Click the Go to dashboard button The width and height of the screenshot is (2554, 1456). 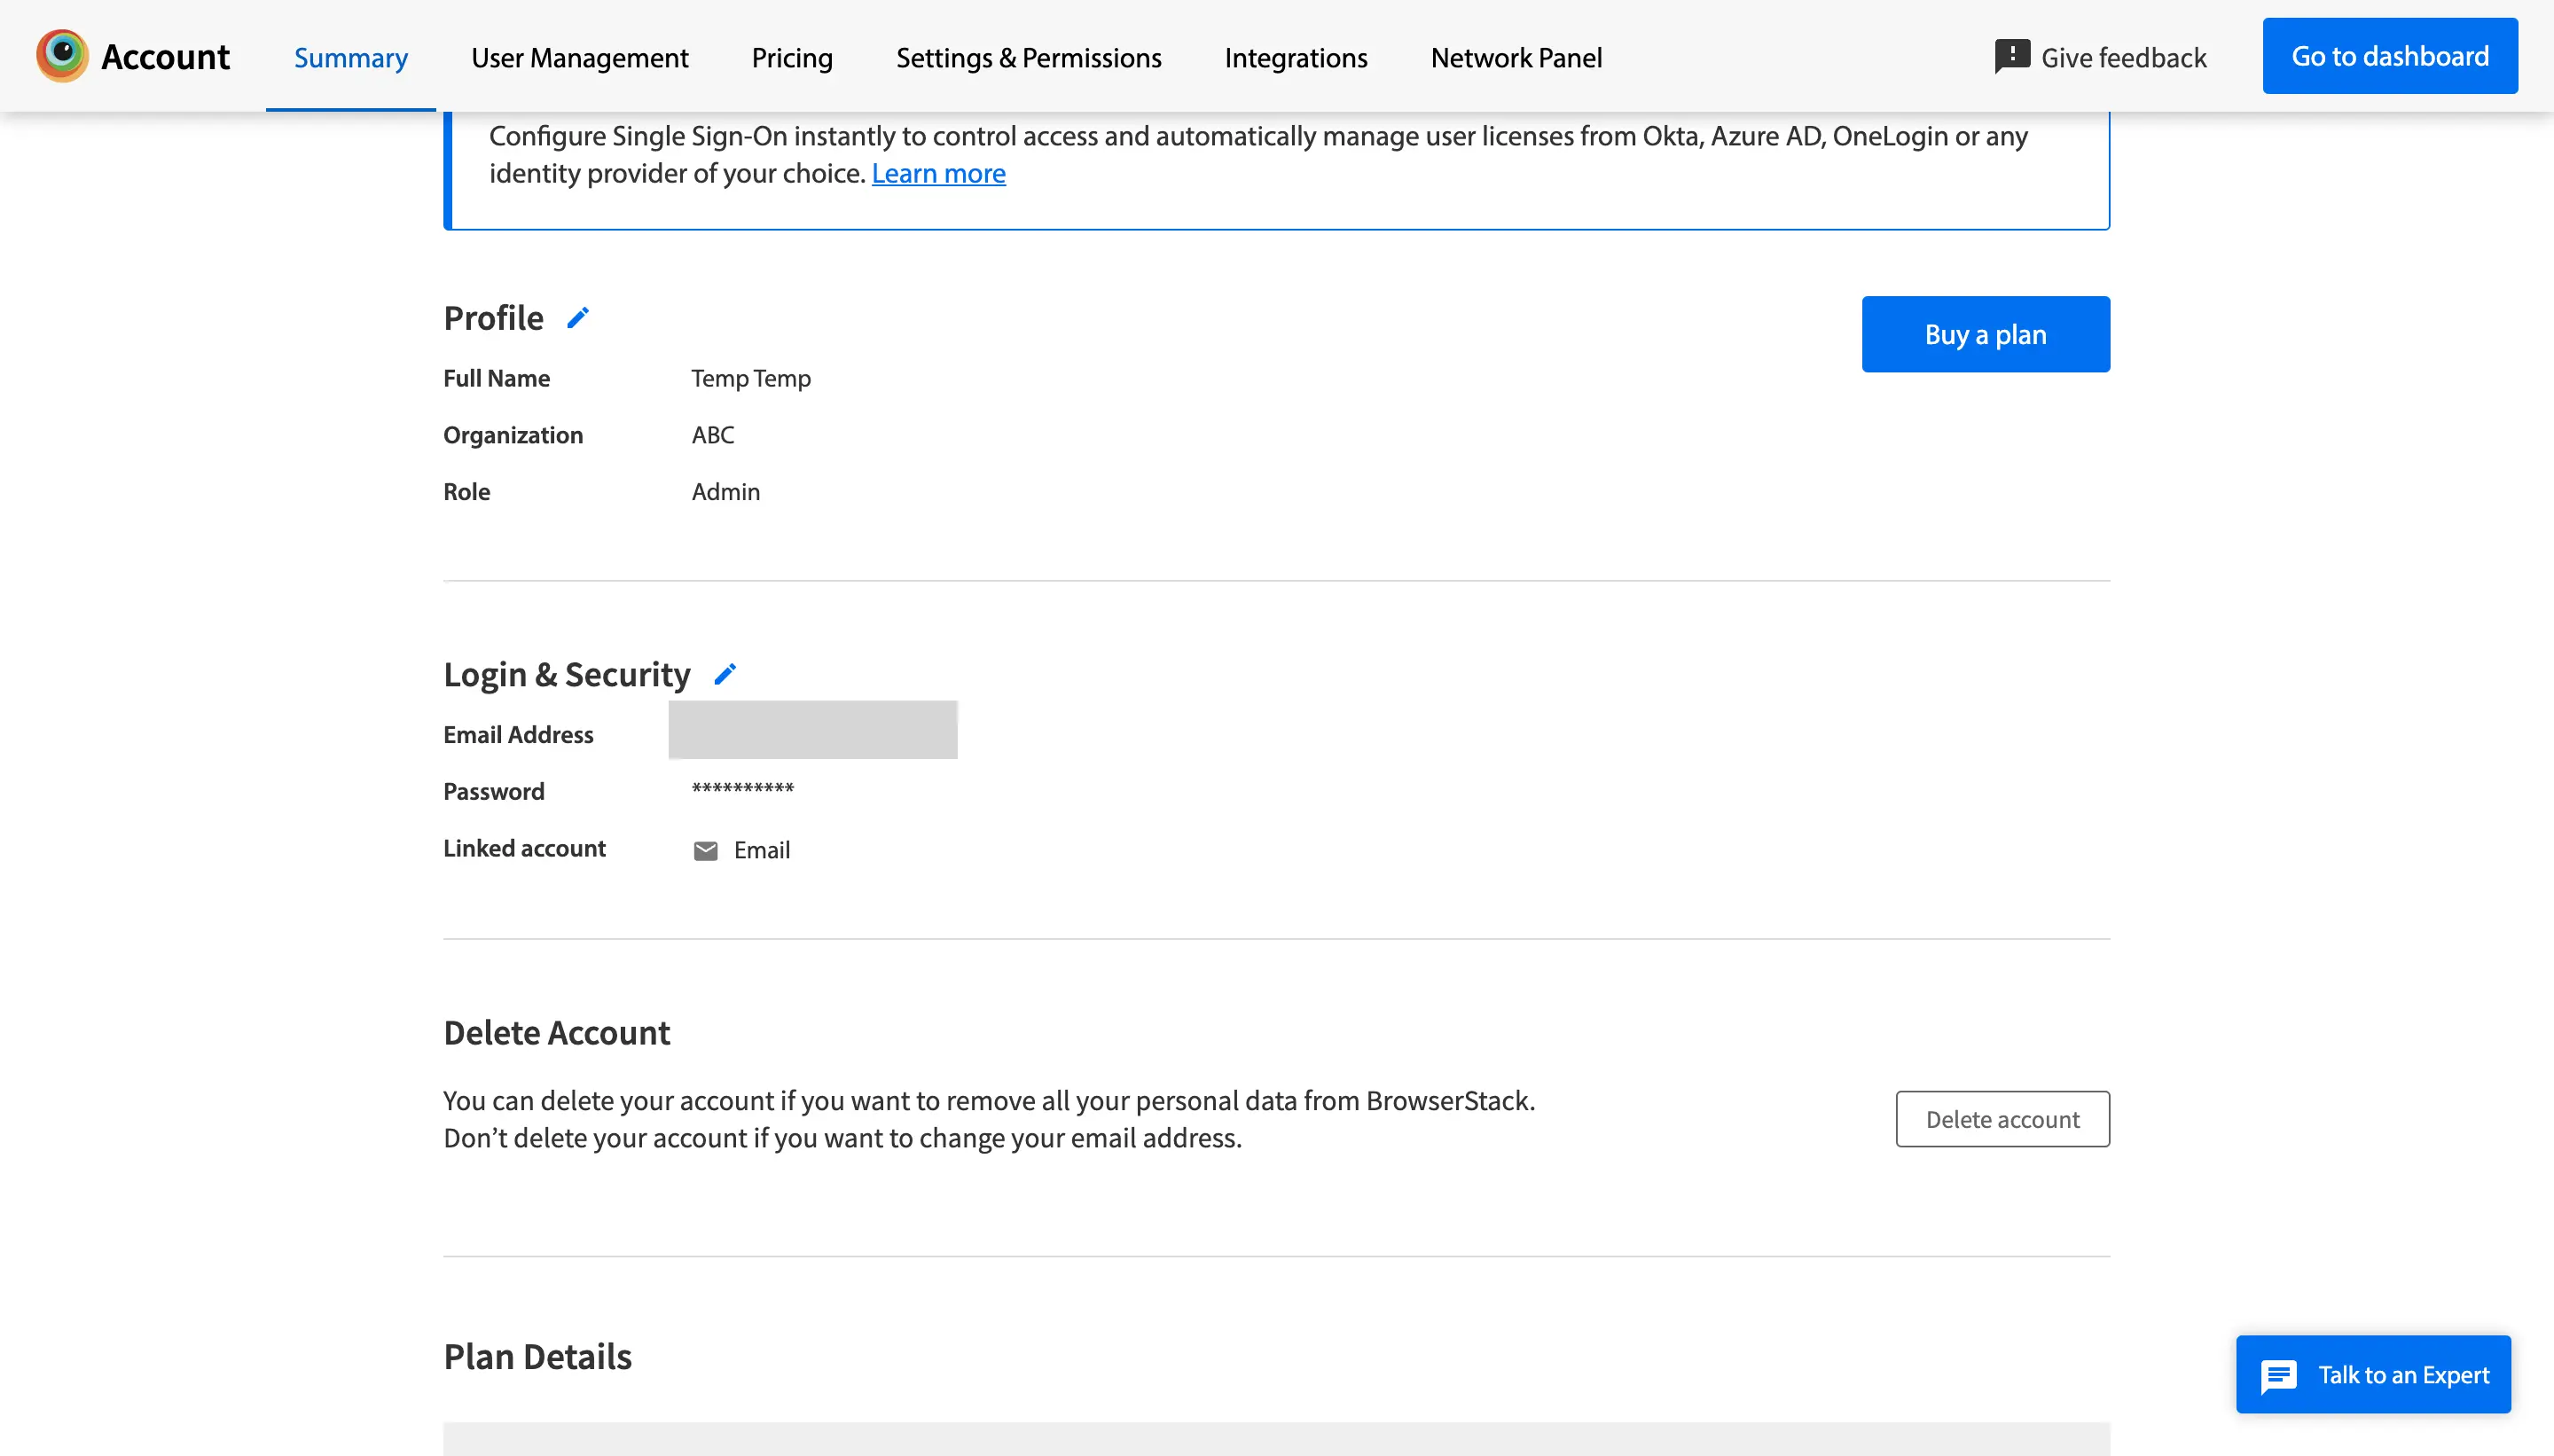pyautogui.click(x=2391, y=55)
